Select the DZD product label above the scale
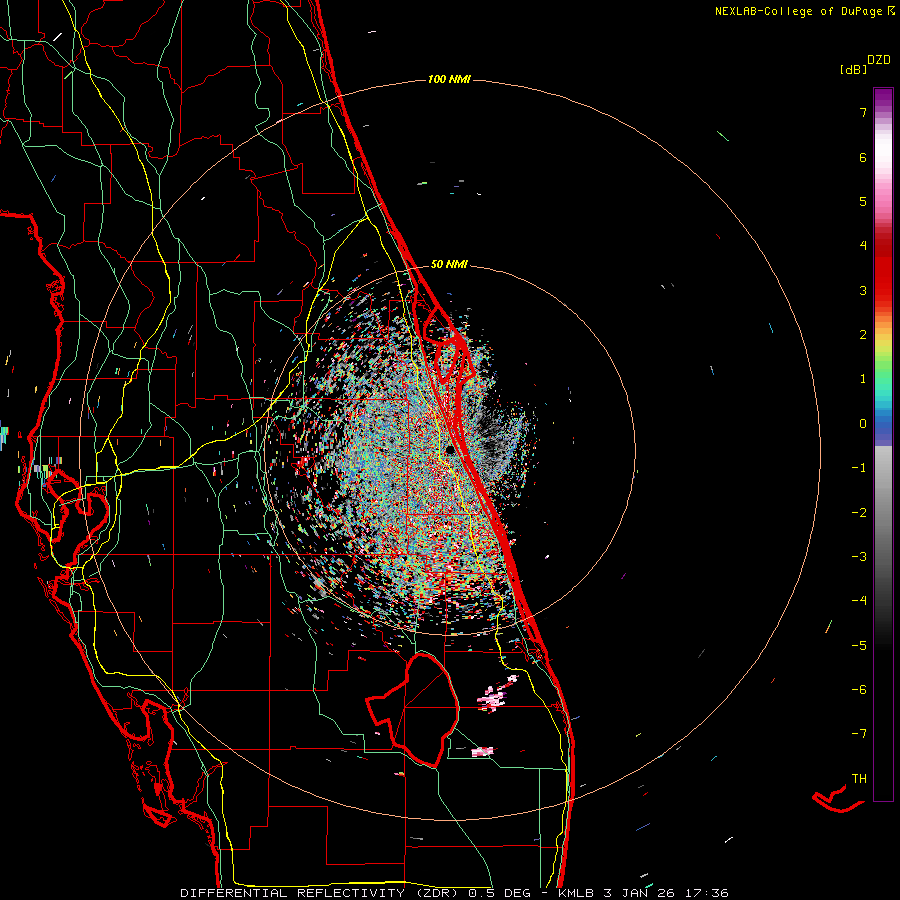 [x=879, y=60]
